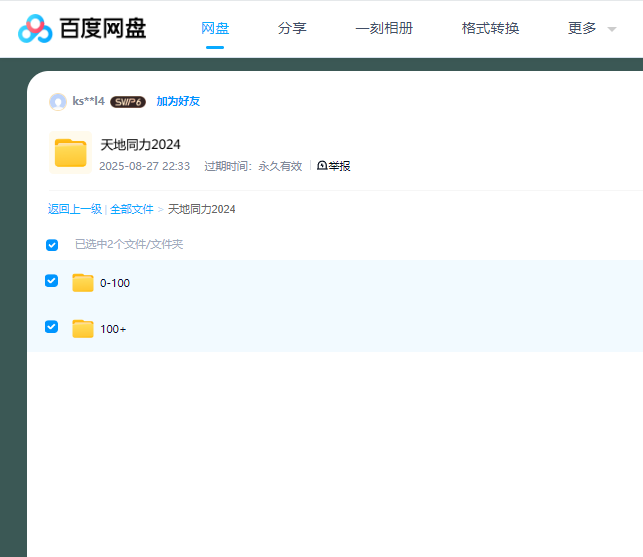Open the 100+ folder via its icon

(x=83, y=329)
